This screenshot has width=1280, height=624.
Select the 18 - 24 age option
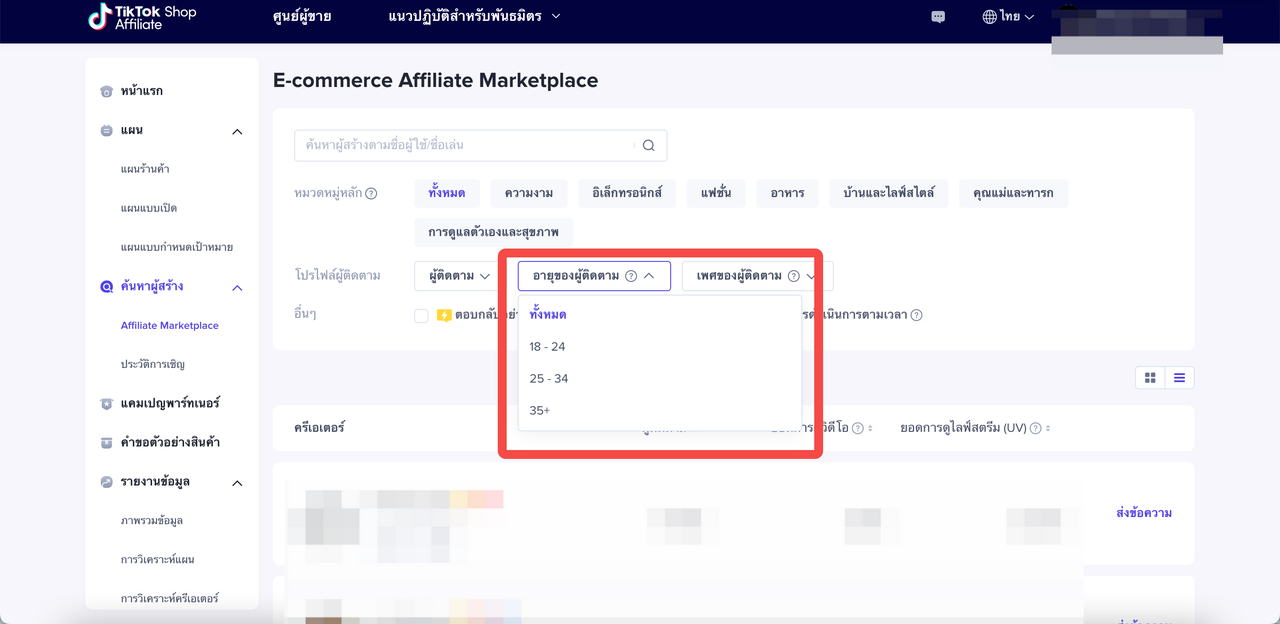point(547,347)
